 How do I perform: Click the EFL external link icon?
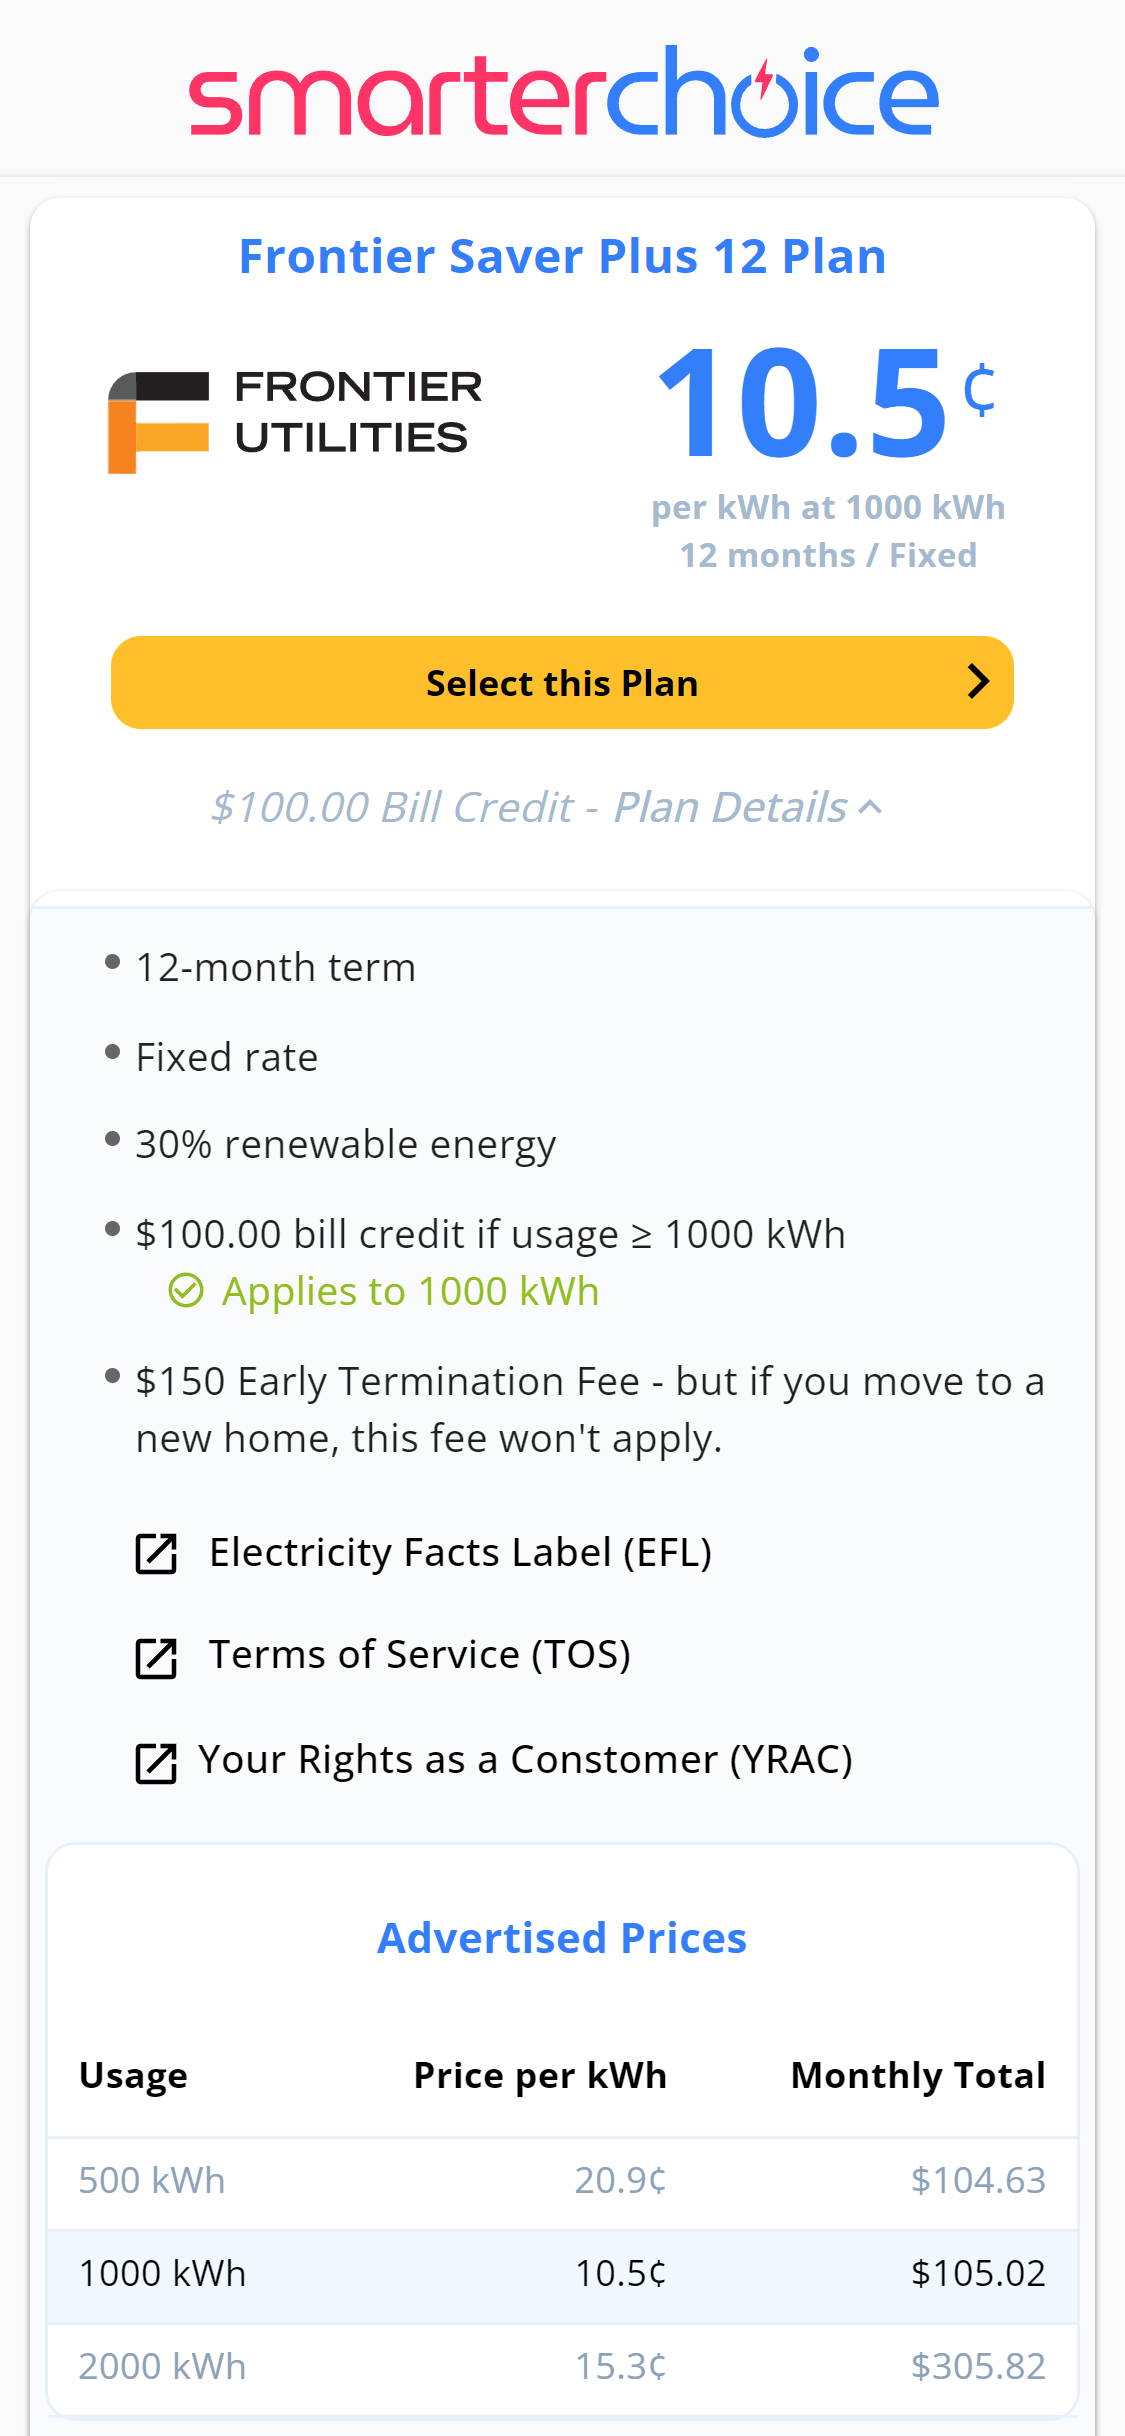click(156, 1554)
